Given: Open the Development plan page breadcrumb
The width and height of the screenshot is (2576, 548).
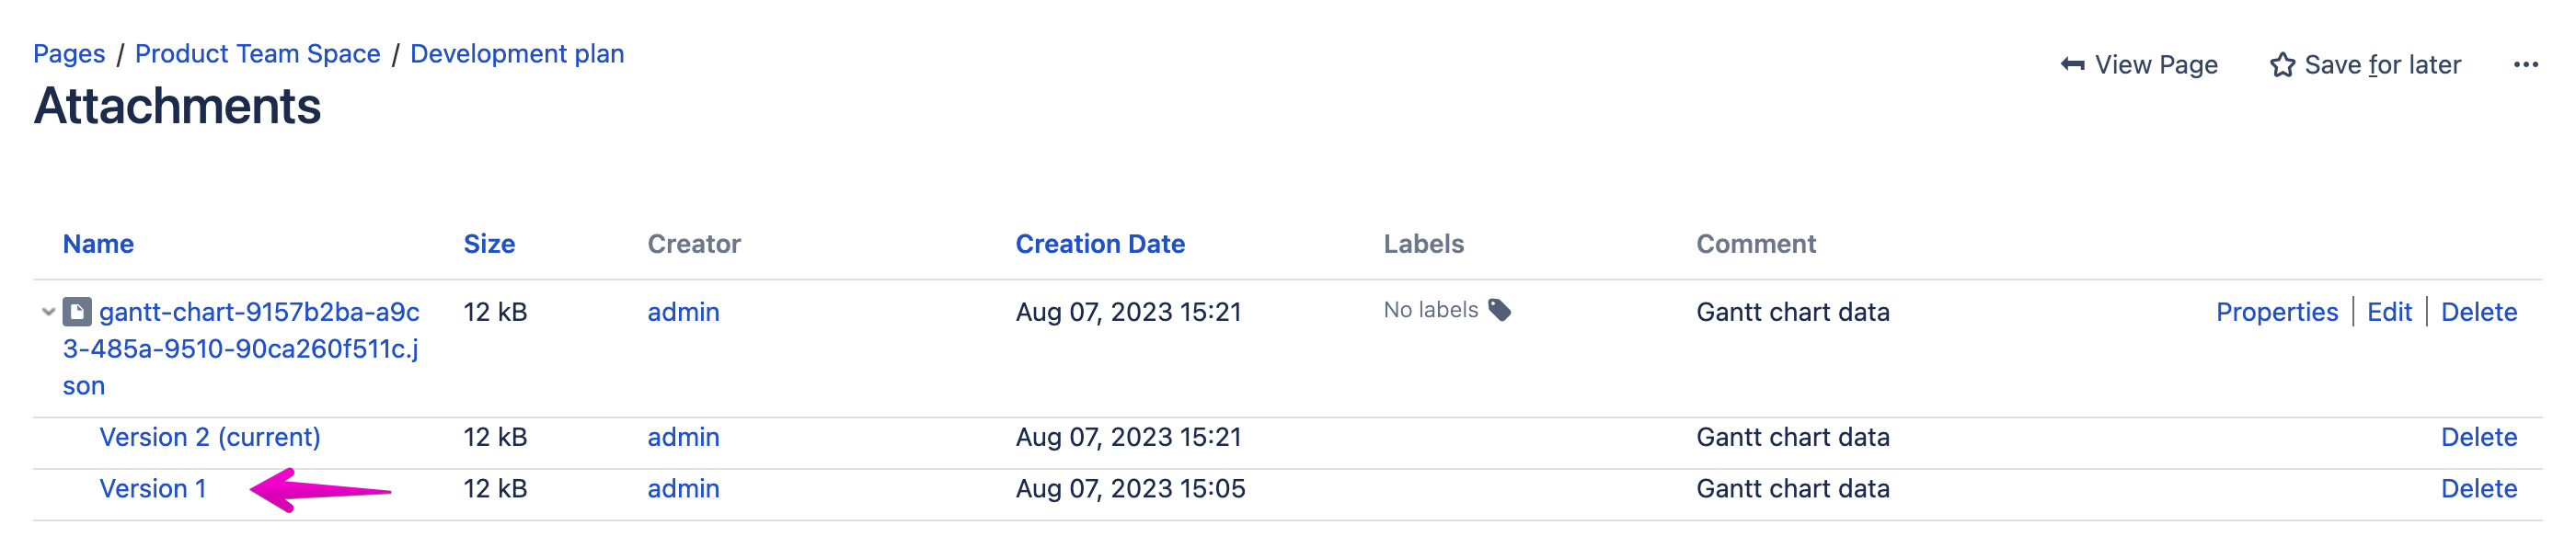Looking at the screenshot, I should click(x=517, y=53).
